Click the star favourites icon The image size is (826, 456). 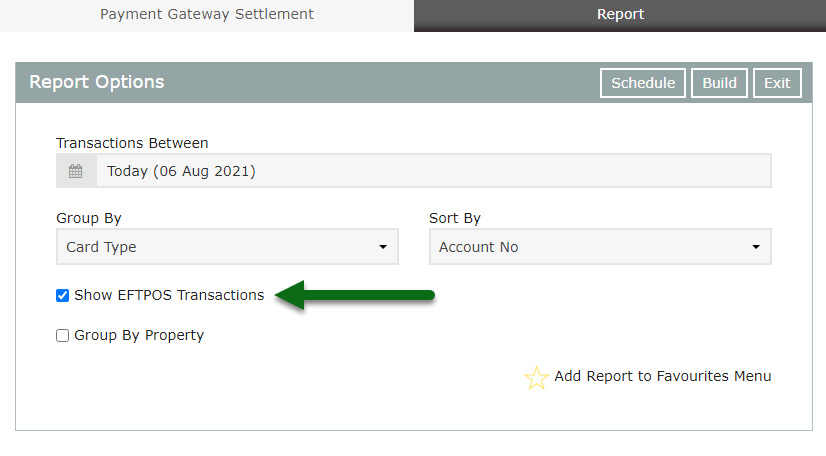tap(537, 377)
